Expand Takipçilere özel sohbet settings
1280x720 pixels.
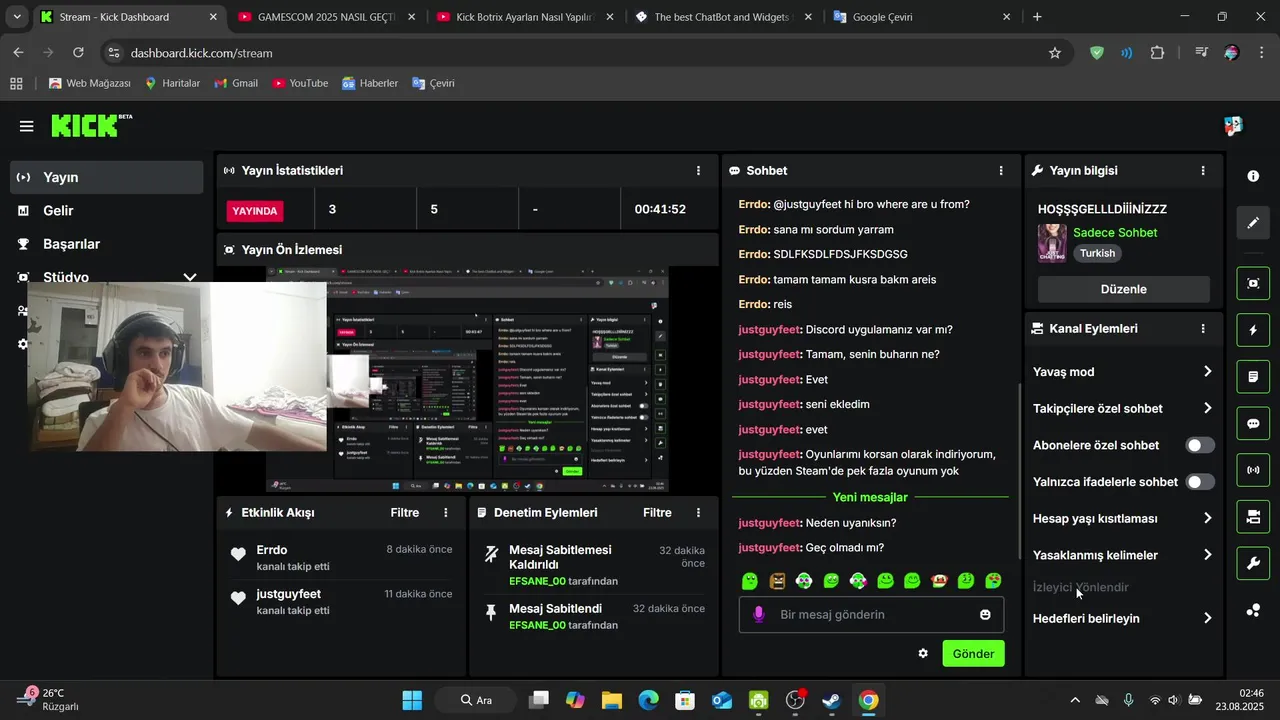pyautogui.click(x=1124, y=408)
